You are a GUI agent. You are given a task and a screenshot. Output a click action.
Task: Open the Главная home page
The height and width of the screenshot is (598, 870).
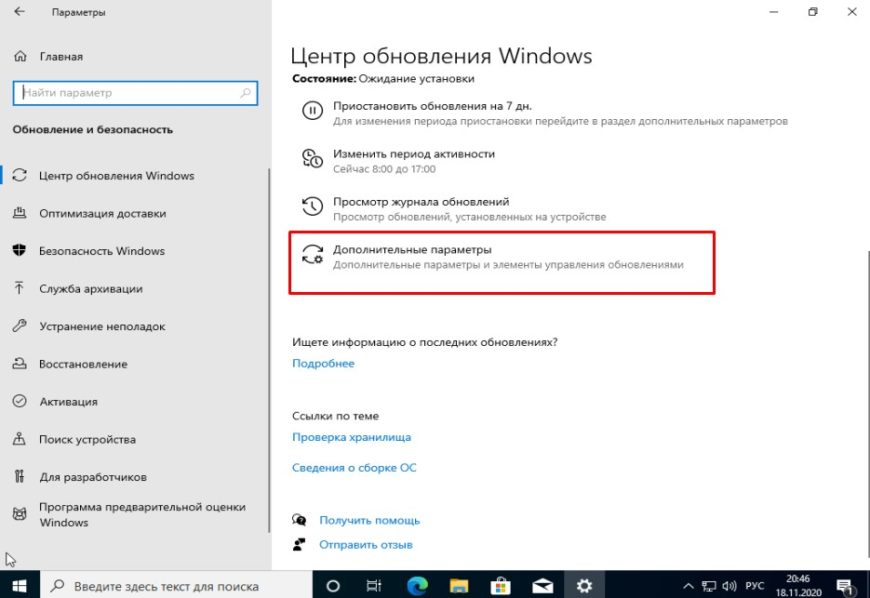(x=61, y=57)
